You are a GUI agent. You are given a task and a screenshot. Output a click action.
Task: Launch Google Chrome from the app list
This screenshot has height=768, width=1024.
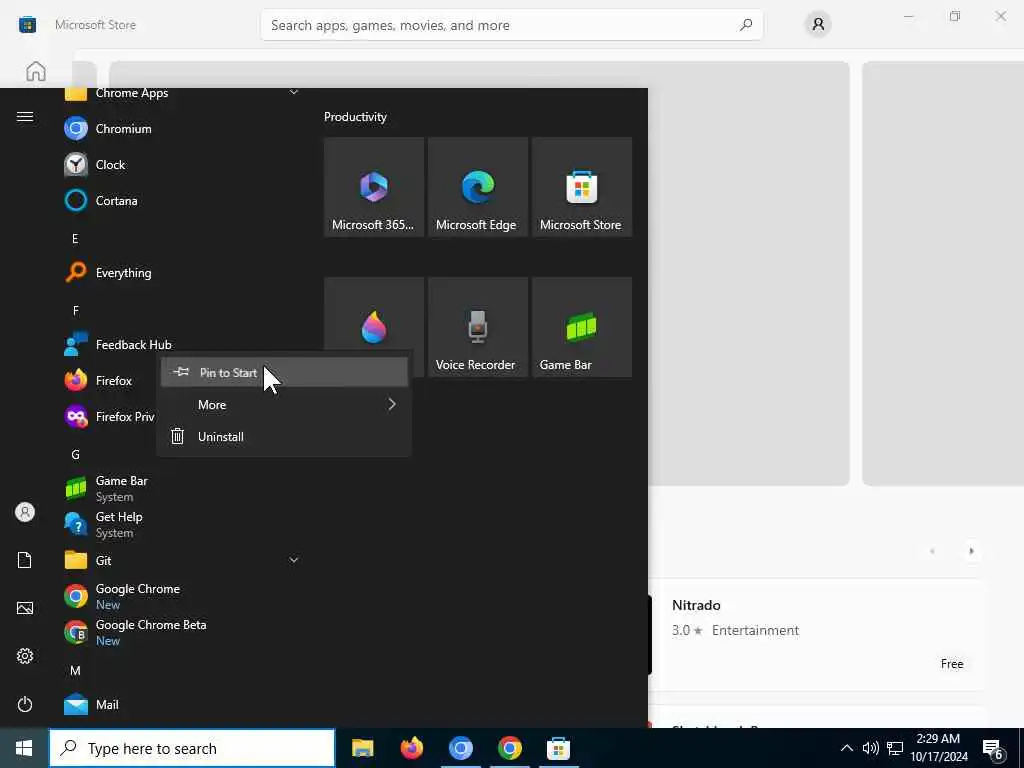pos(182,596)
